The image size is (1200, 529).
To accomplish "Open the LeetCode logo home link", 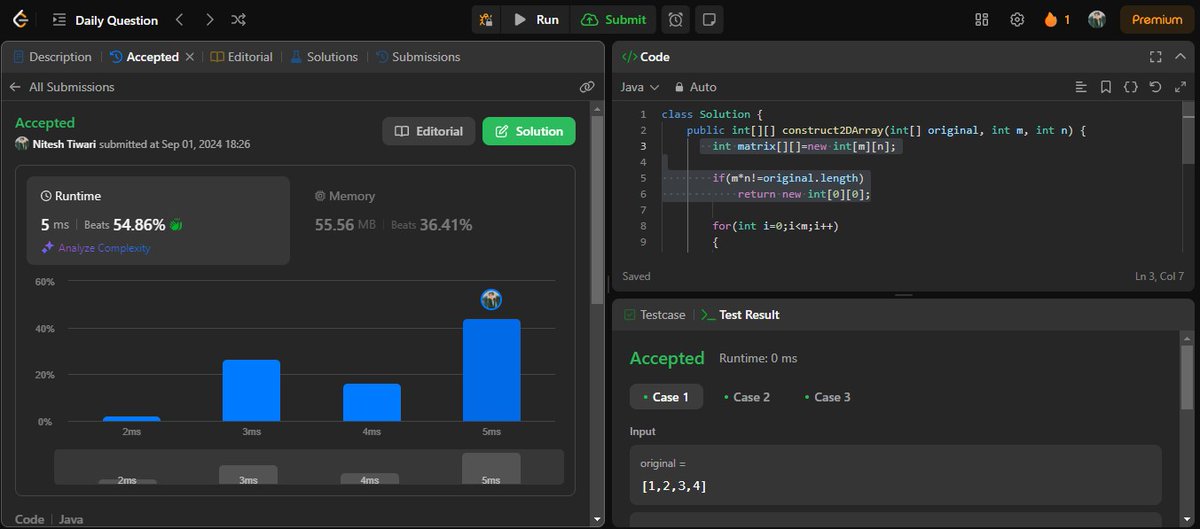I will point(20,19).
